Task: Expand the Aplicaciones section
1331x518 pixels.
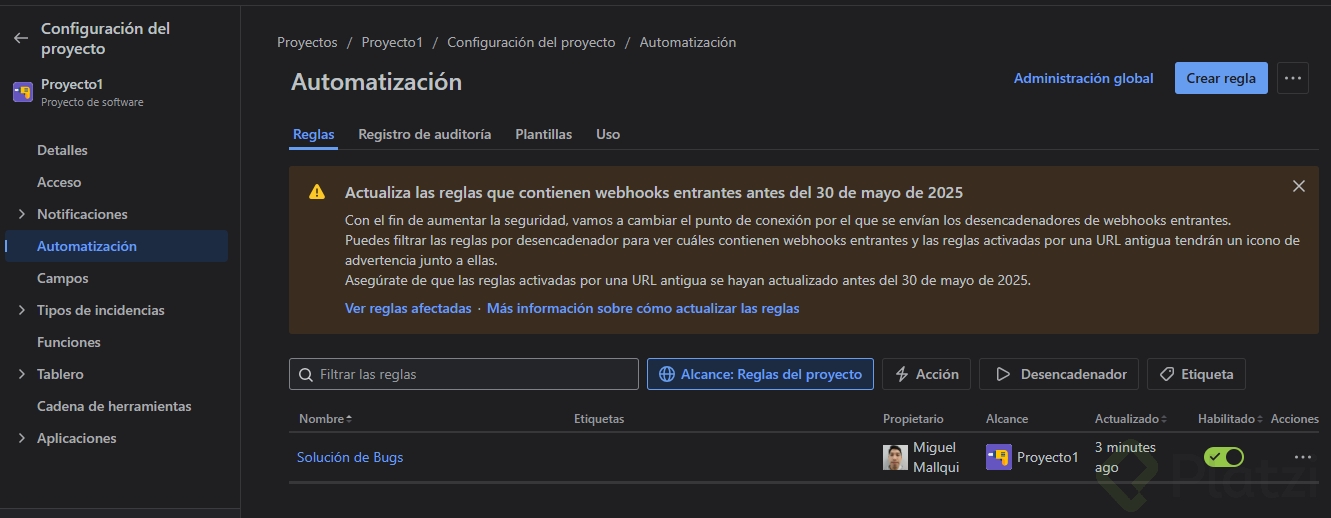Action: [x=22, y=438]
